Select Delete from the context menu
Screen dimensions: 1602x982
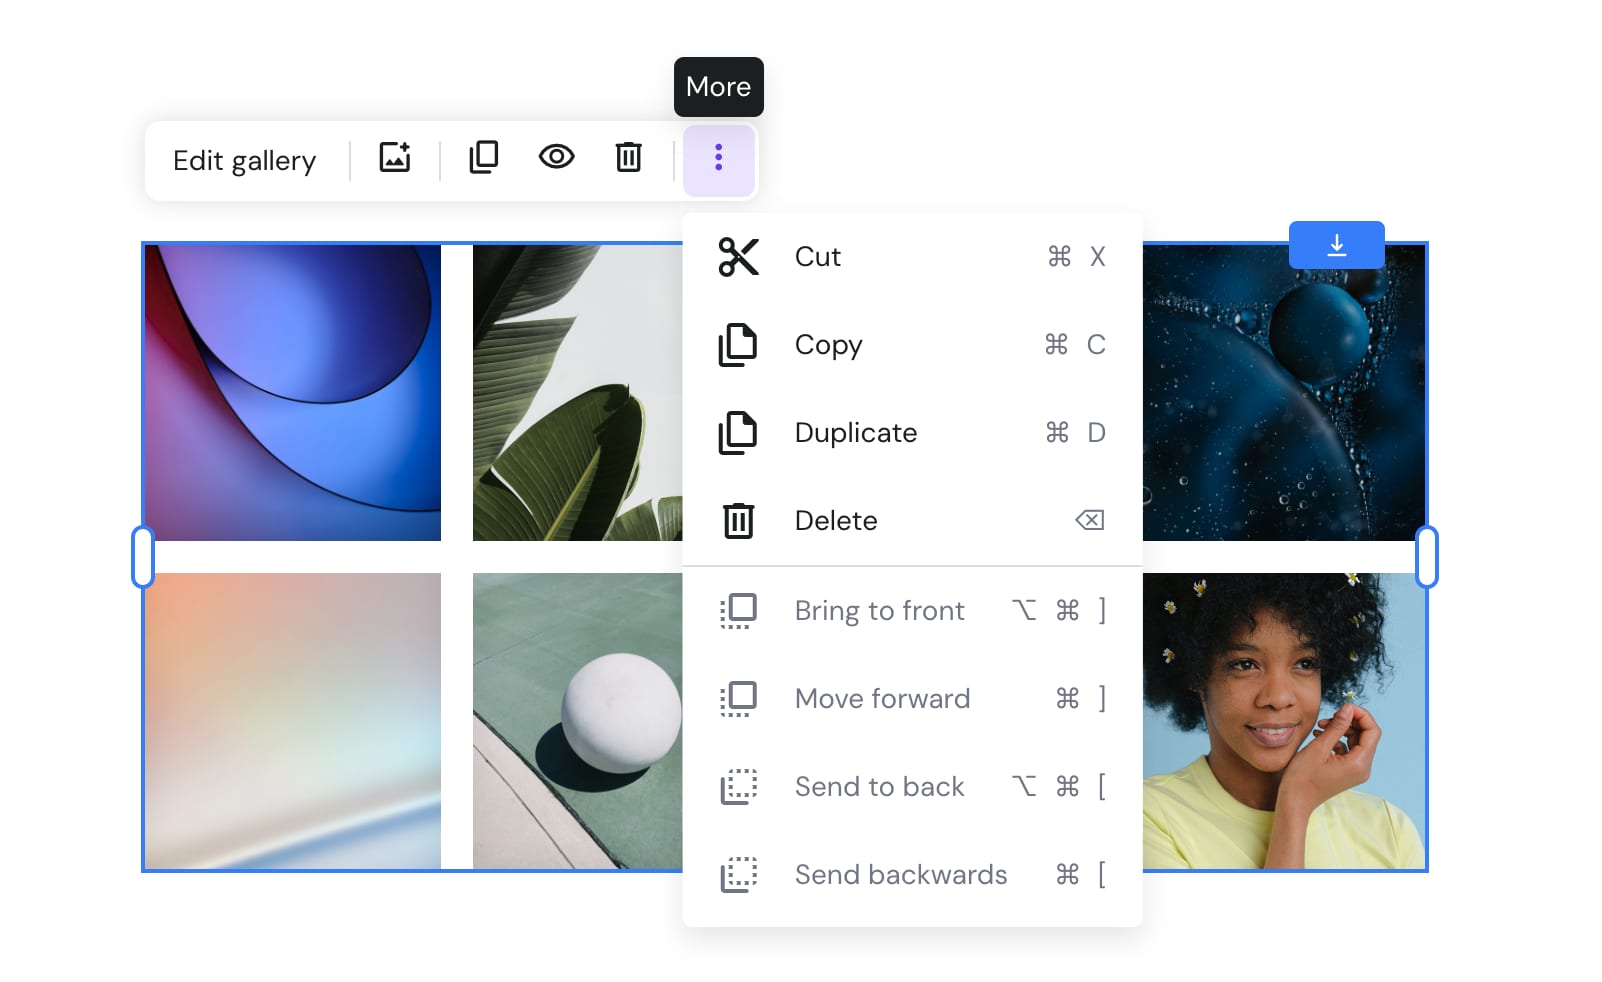(x=836, y=520)
